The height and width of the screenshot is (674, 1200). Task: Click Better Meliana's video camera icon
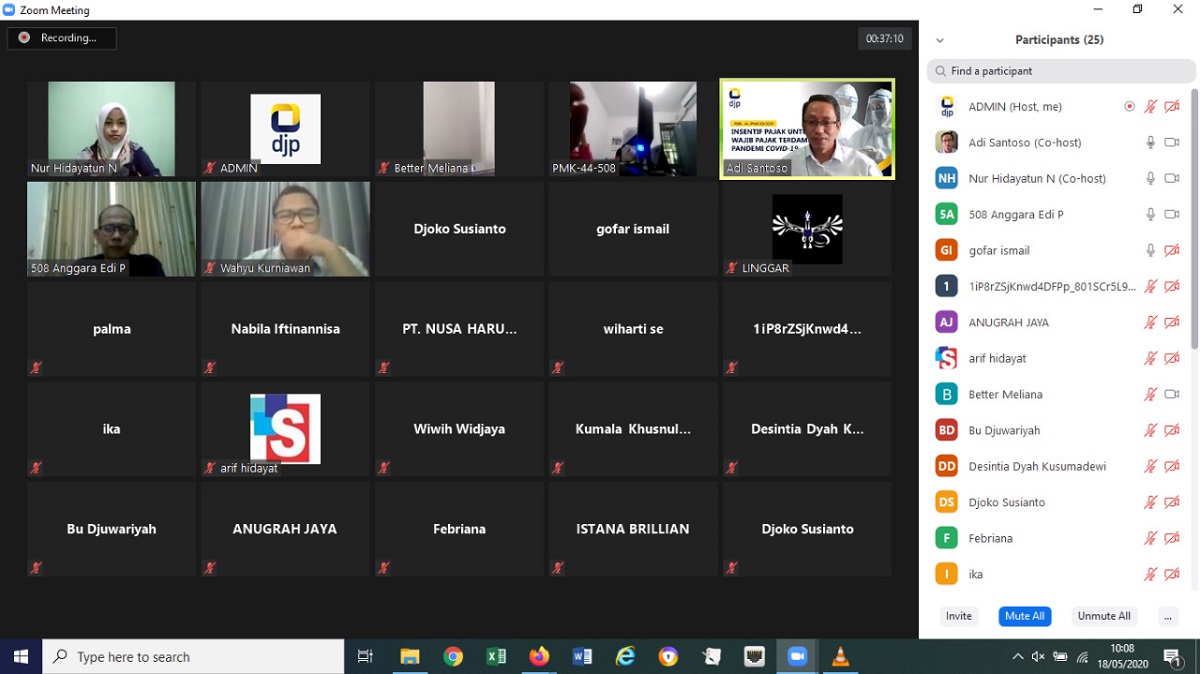(x=1171, y=395)
